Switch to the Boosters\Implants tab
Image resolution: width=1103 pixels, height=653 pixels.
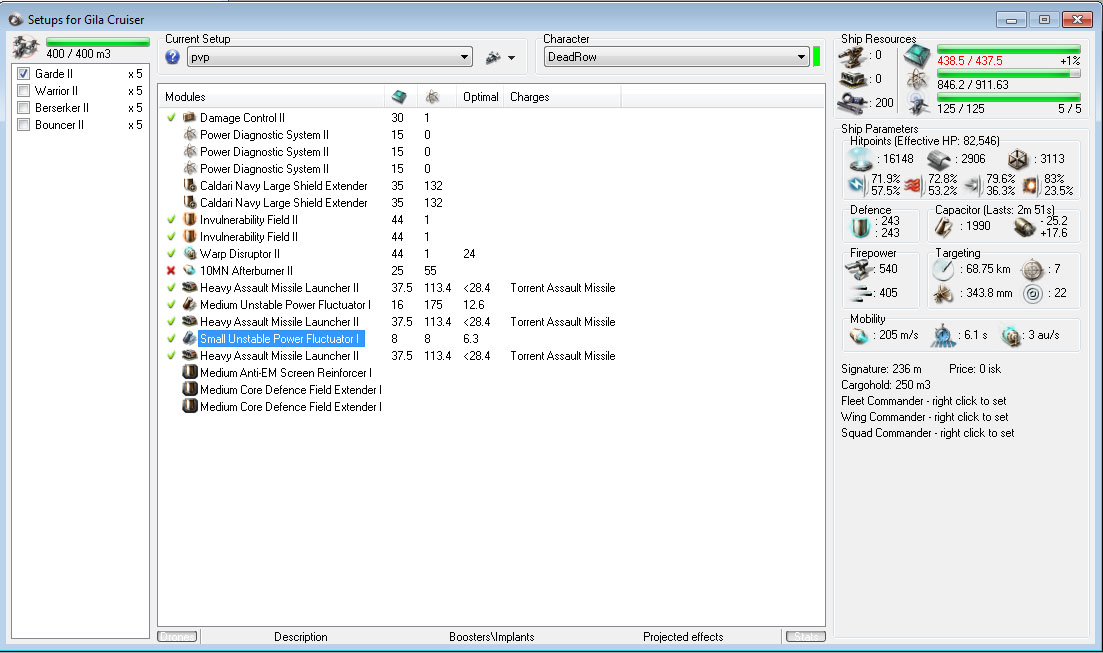click(492, 636)
